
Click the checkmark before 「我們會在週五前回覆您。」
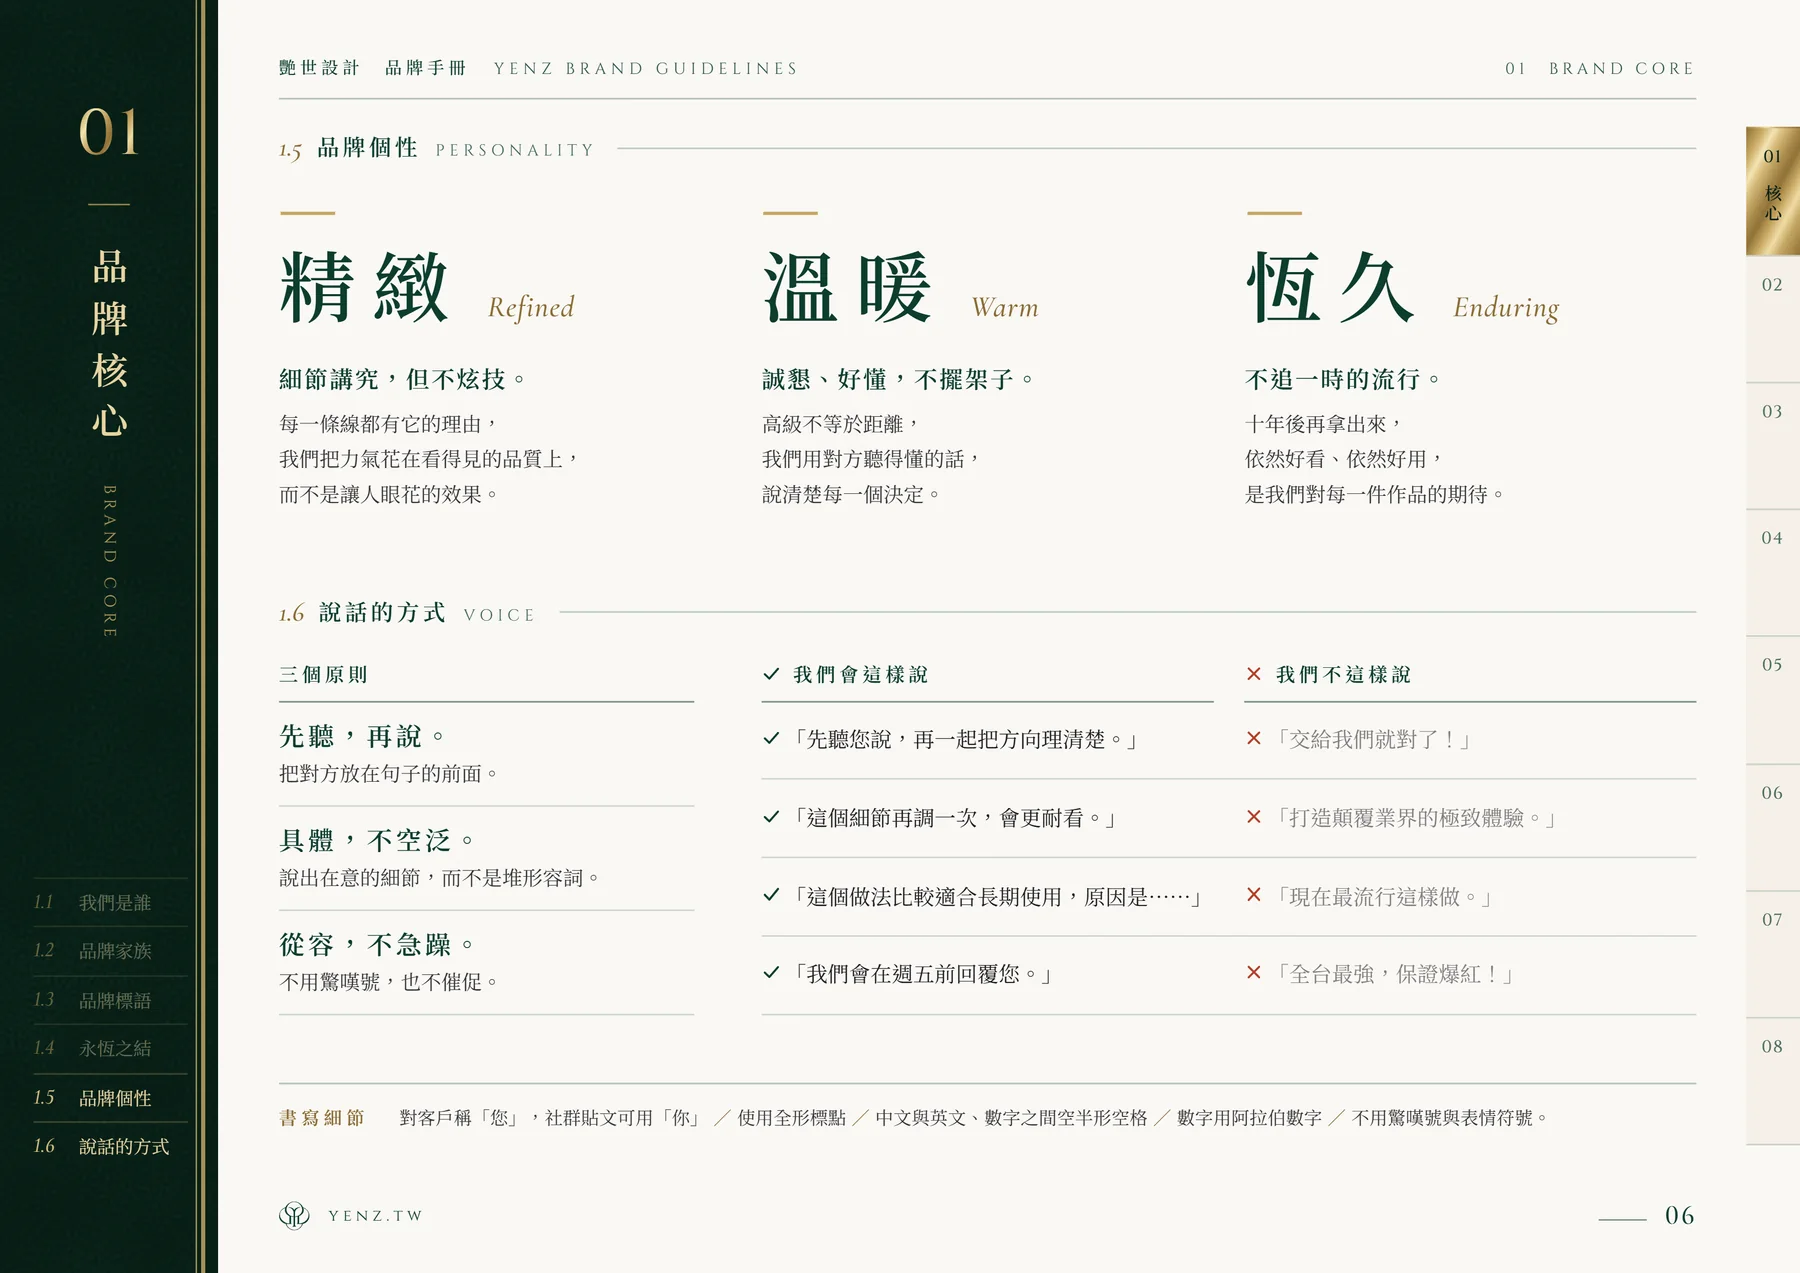[771, 972]
